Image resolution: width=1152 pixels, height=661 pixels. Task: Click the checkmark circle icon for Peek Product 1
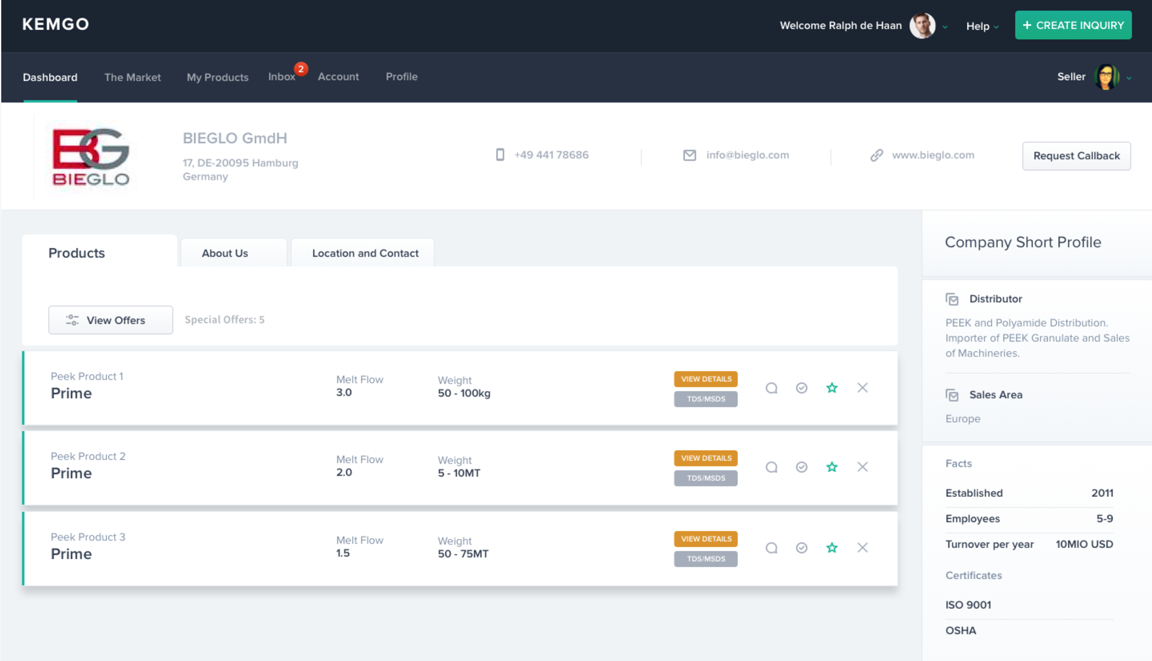[802, 388]
